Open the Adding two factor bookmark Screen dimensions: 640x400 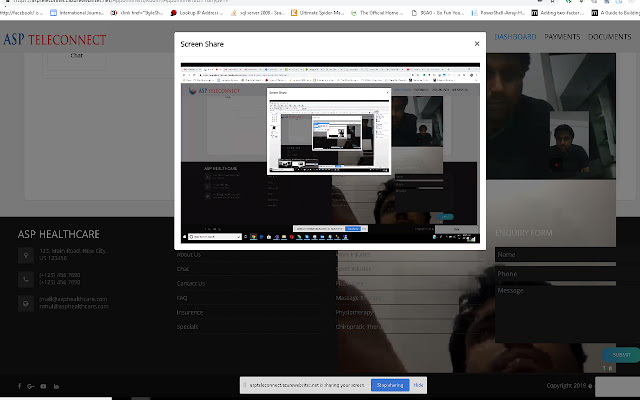[x=558, y=13]
